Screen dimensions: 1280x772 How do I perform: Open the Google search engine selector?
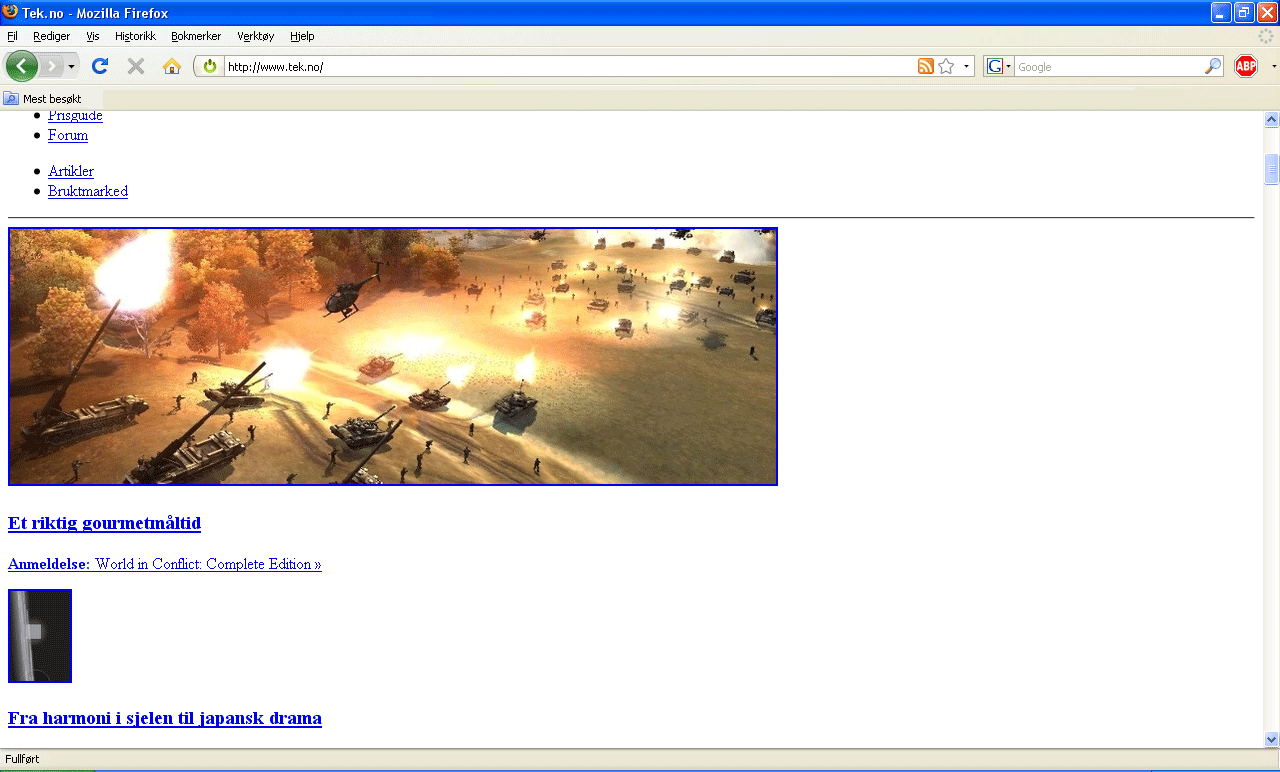pyautogui.click(x=999, y=66)
